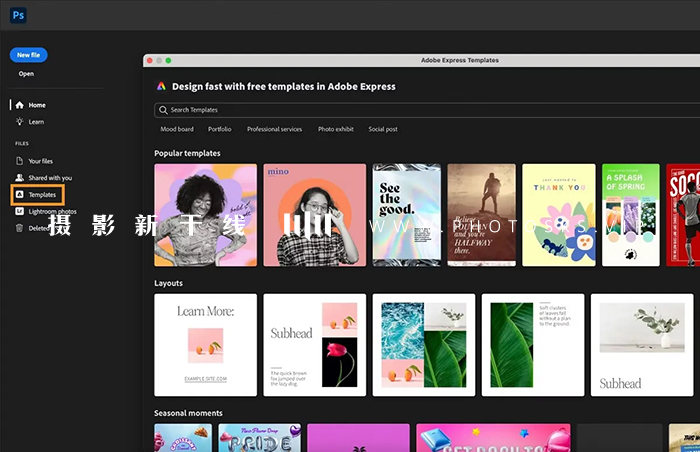This screenshot has height=452, width=700.
Task: Switch to the Photo exhibit category
Action: coord(335,129)
